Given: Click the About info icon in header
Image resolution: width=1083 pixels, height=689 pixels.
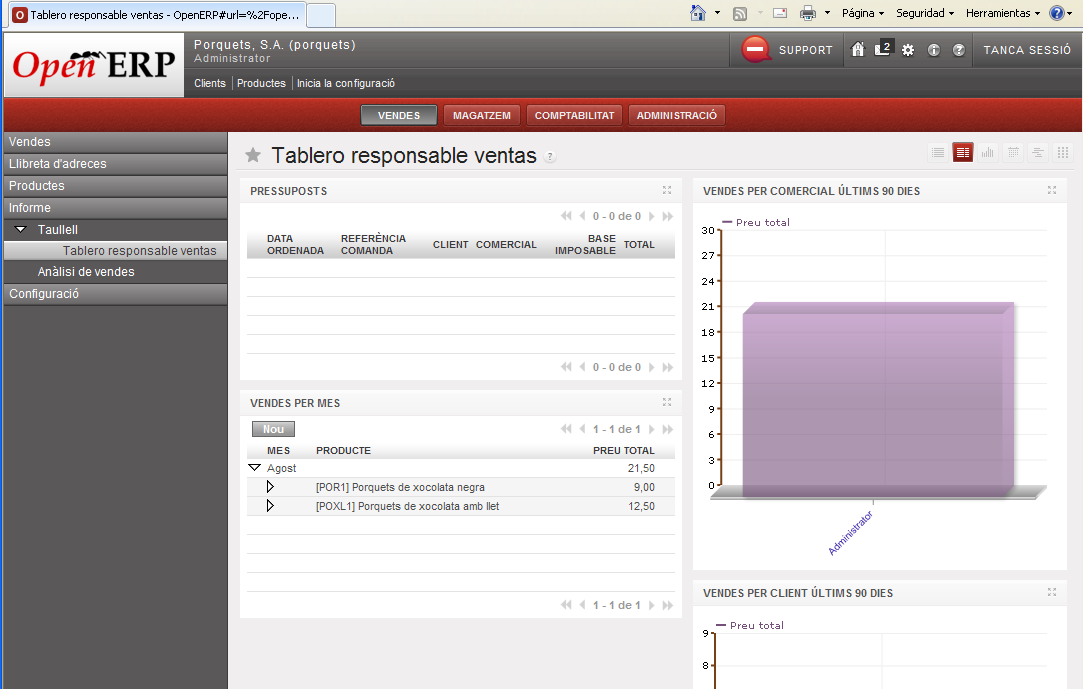Looking at the screenshot, I should coord(934,50).
